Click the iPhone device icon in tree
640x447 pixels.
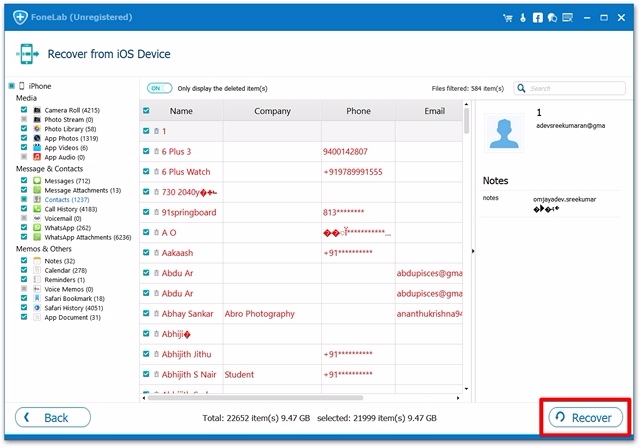click(x=22, y=86)
